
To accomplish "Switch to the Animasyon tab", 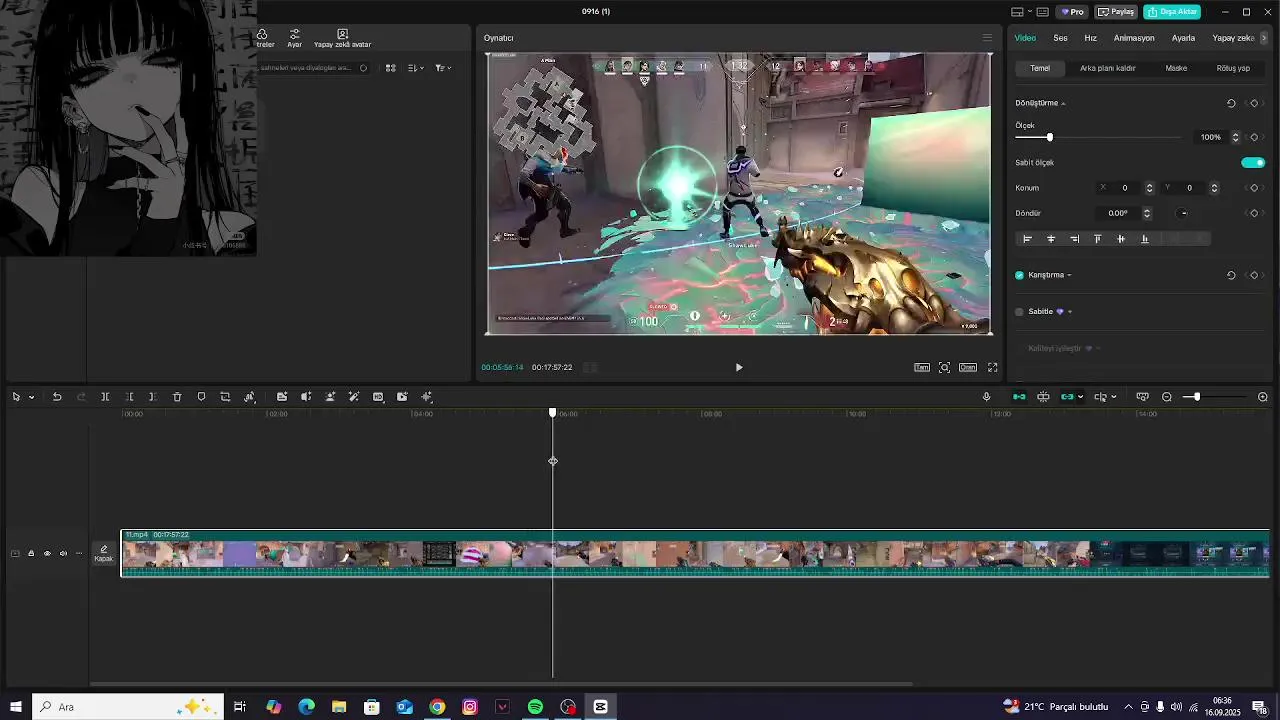I will point(1134,38).
